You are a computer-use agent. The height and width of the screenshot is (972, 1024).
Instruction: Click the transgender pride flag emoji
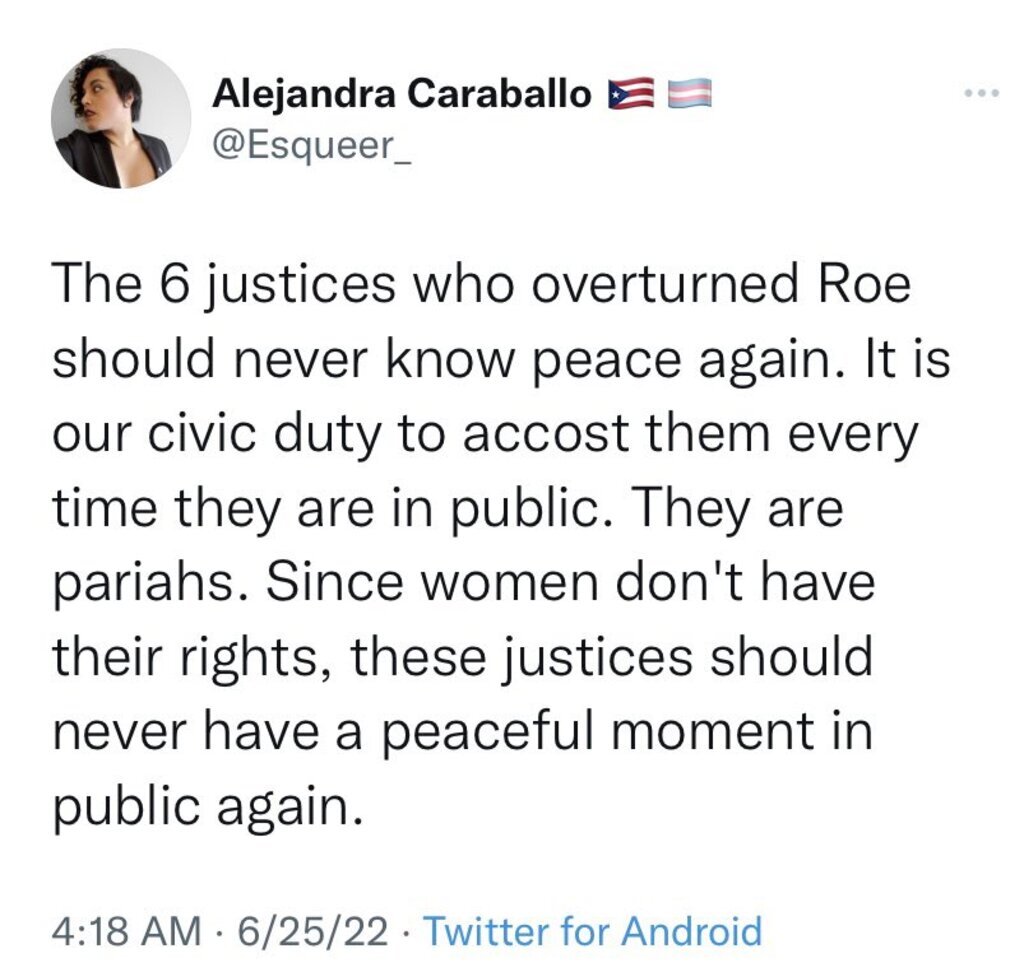pos(690,93)
